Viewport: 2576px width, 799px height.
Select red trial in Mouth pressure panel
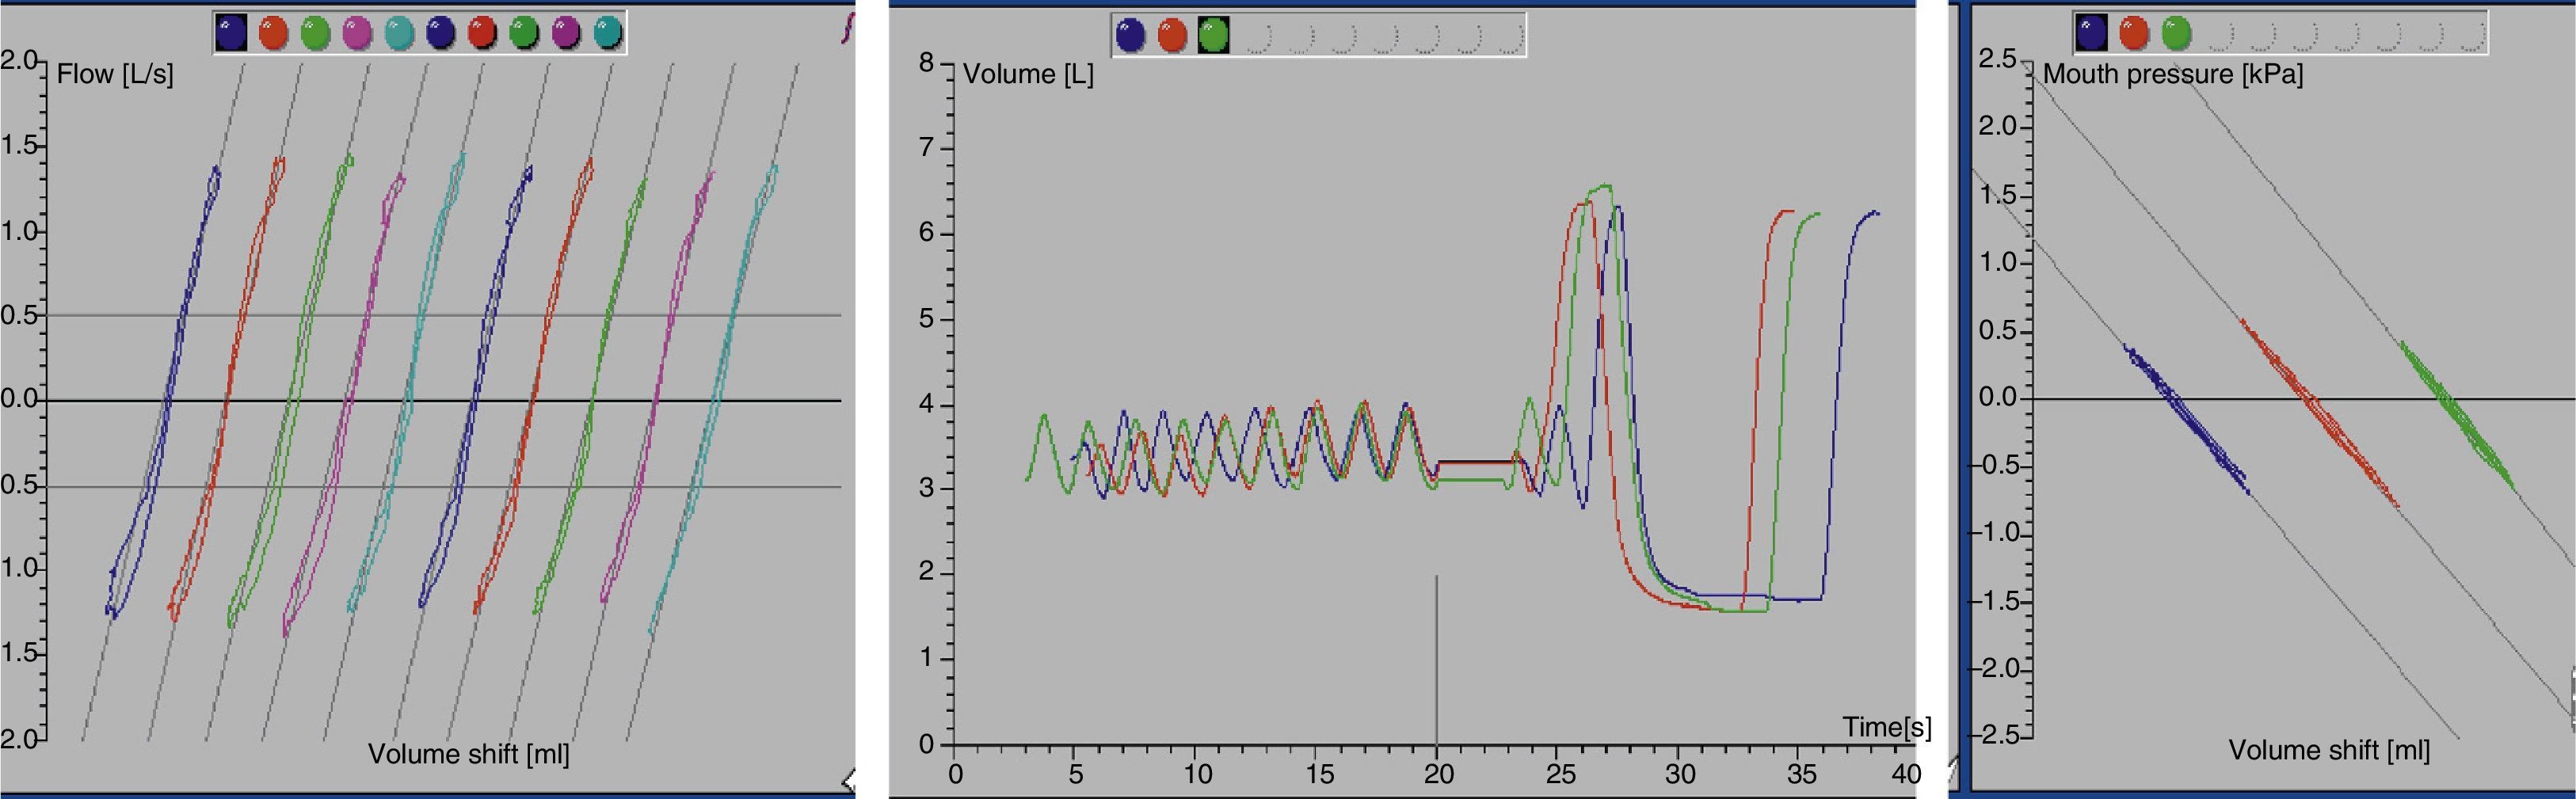click(2133, 33)
